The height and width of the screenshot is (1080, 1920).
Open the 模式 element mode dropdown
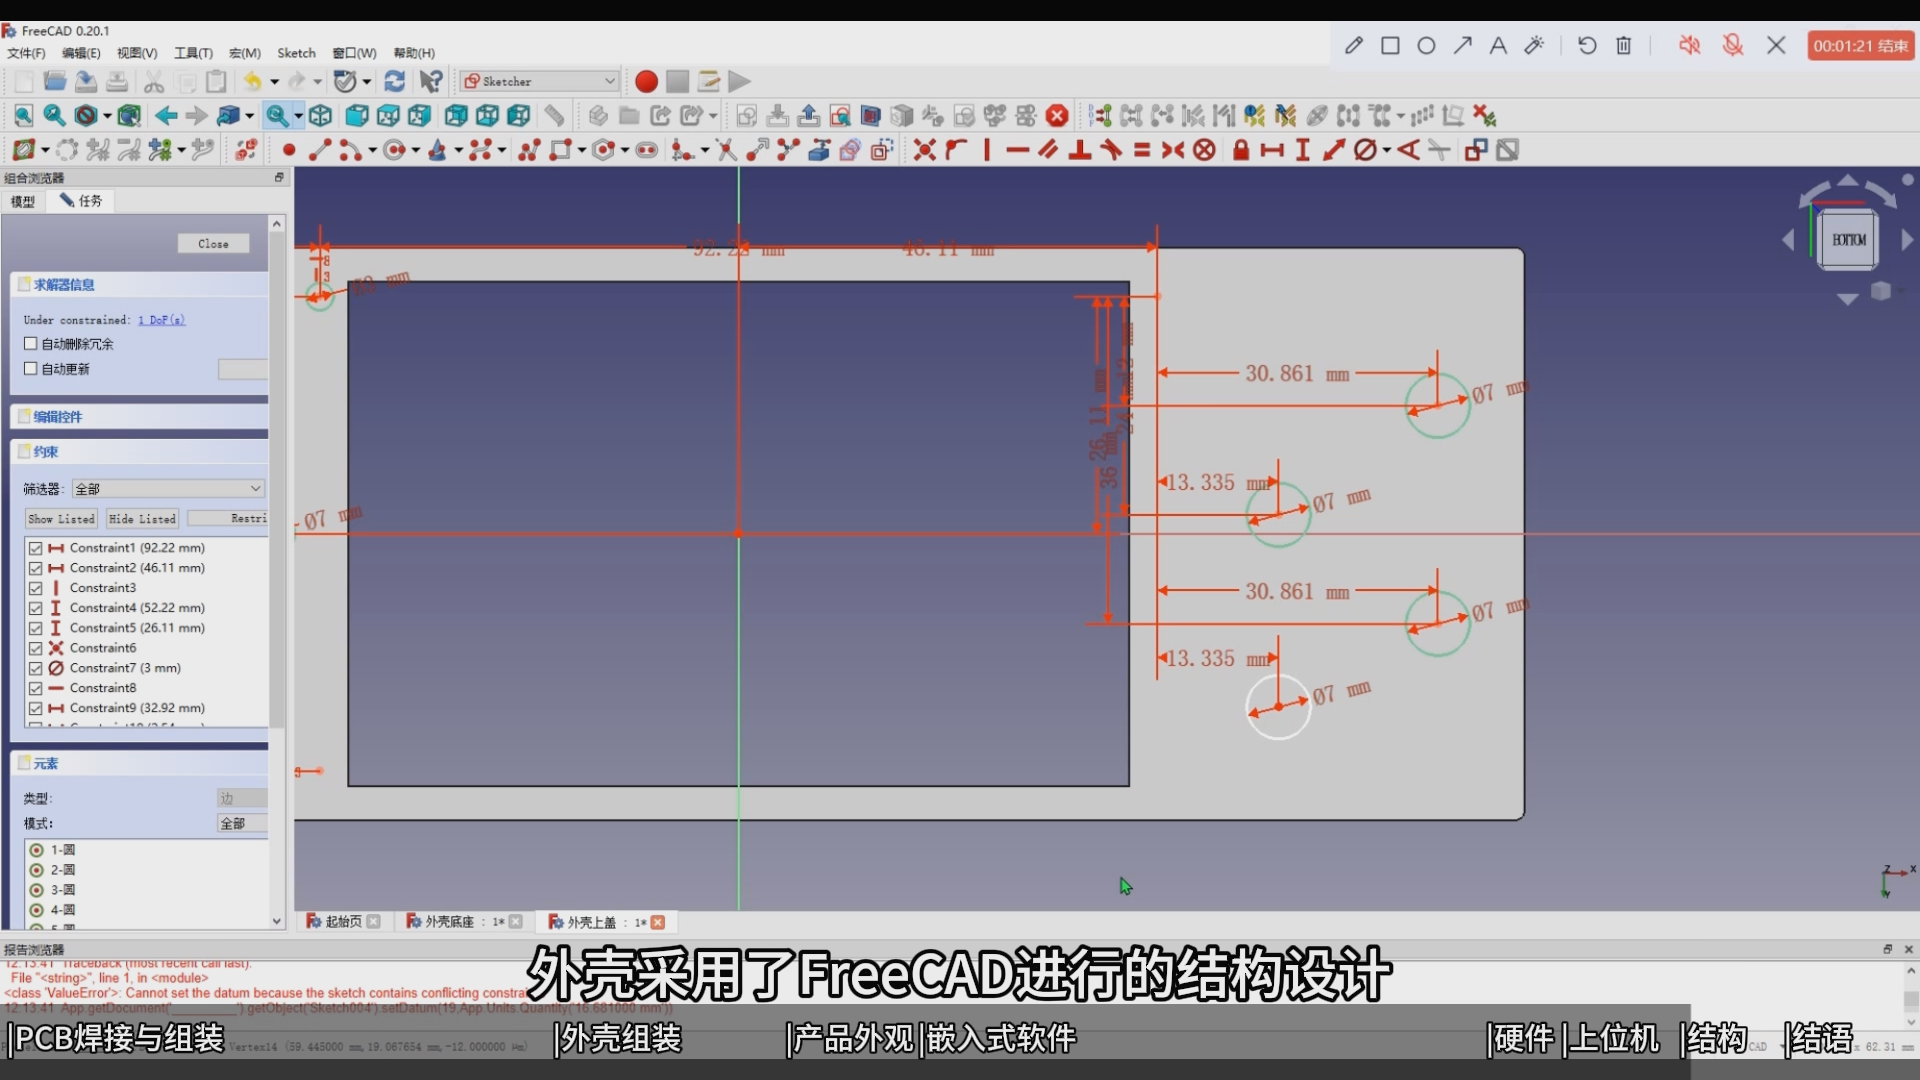point(243,824)
